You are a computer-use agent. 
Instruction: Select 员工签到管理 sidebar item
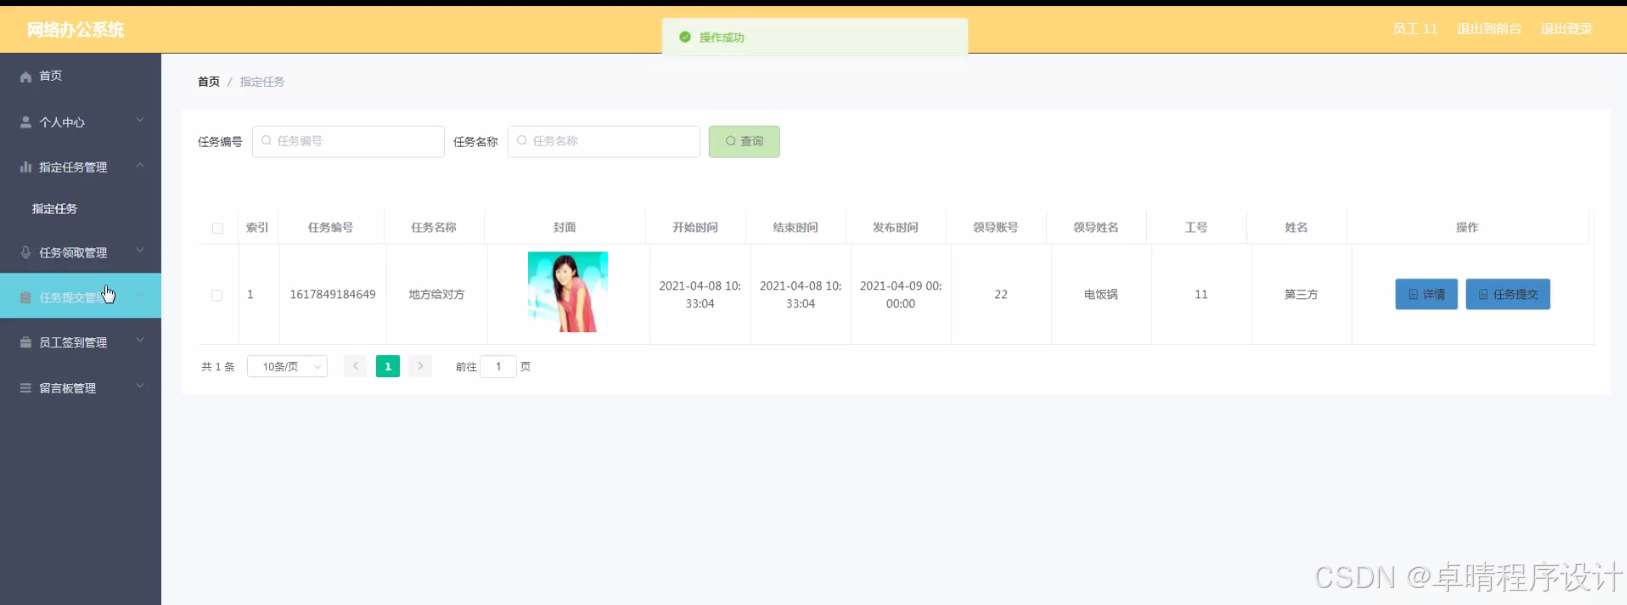tap(80, 342)
